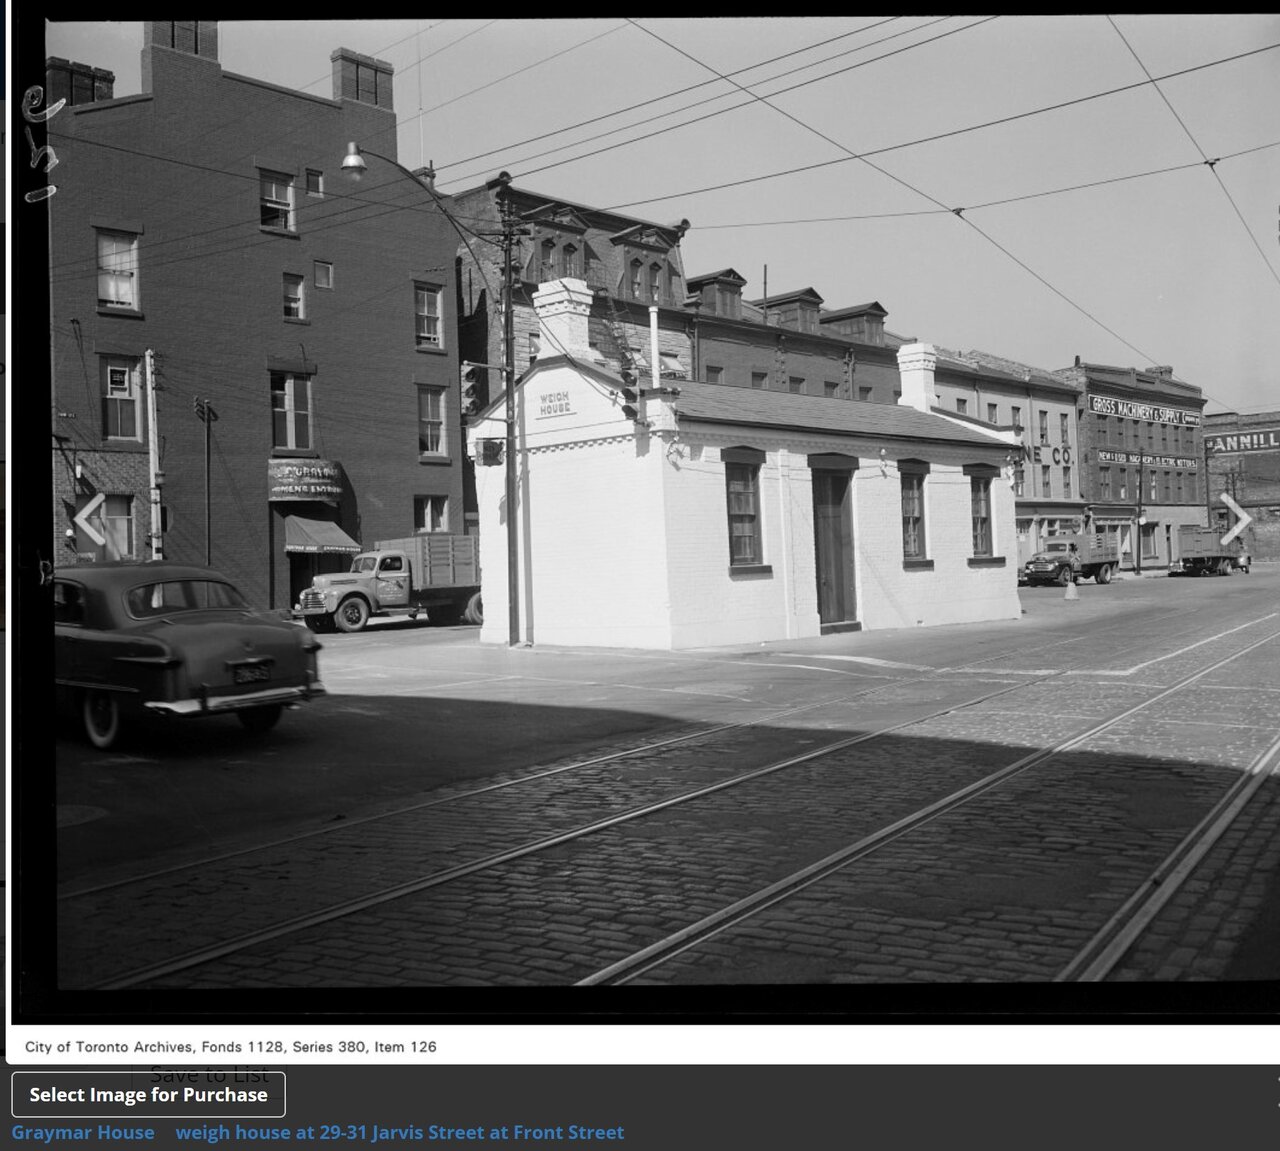Click the WEIGH HOUSE sign on the gable
This screenshot has height=1151, width=1280.
[554, 403]
